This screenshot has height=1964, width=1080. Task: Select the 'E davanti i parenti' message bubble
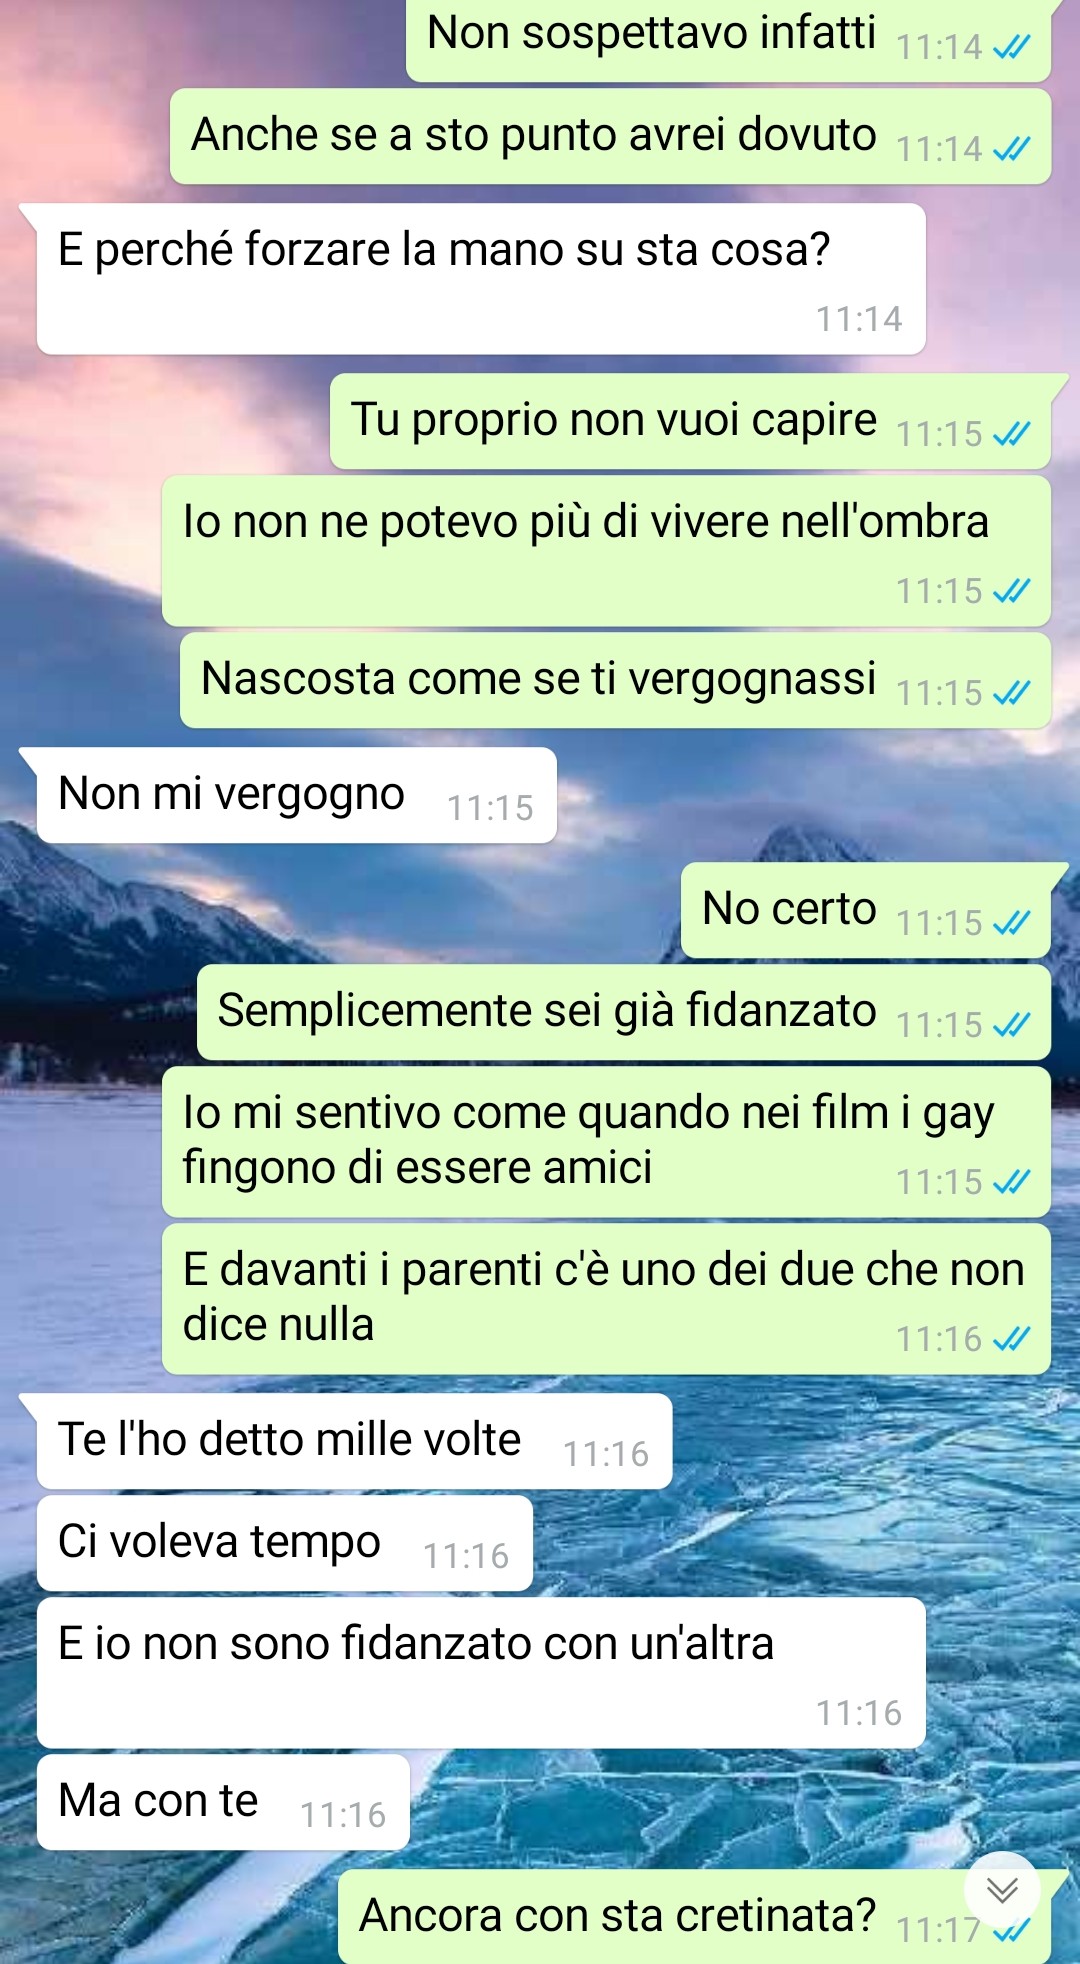pos(606,1299)
